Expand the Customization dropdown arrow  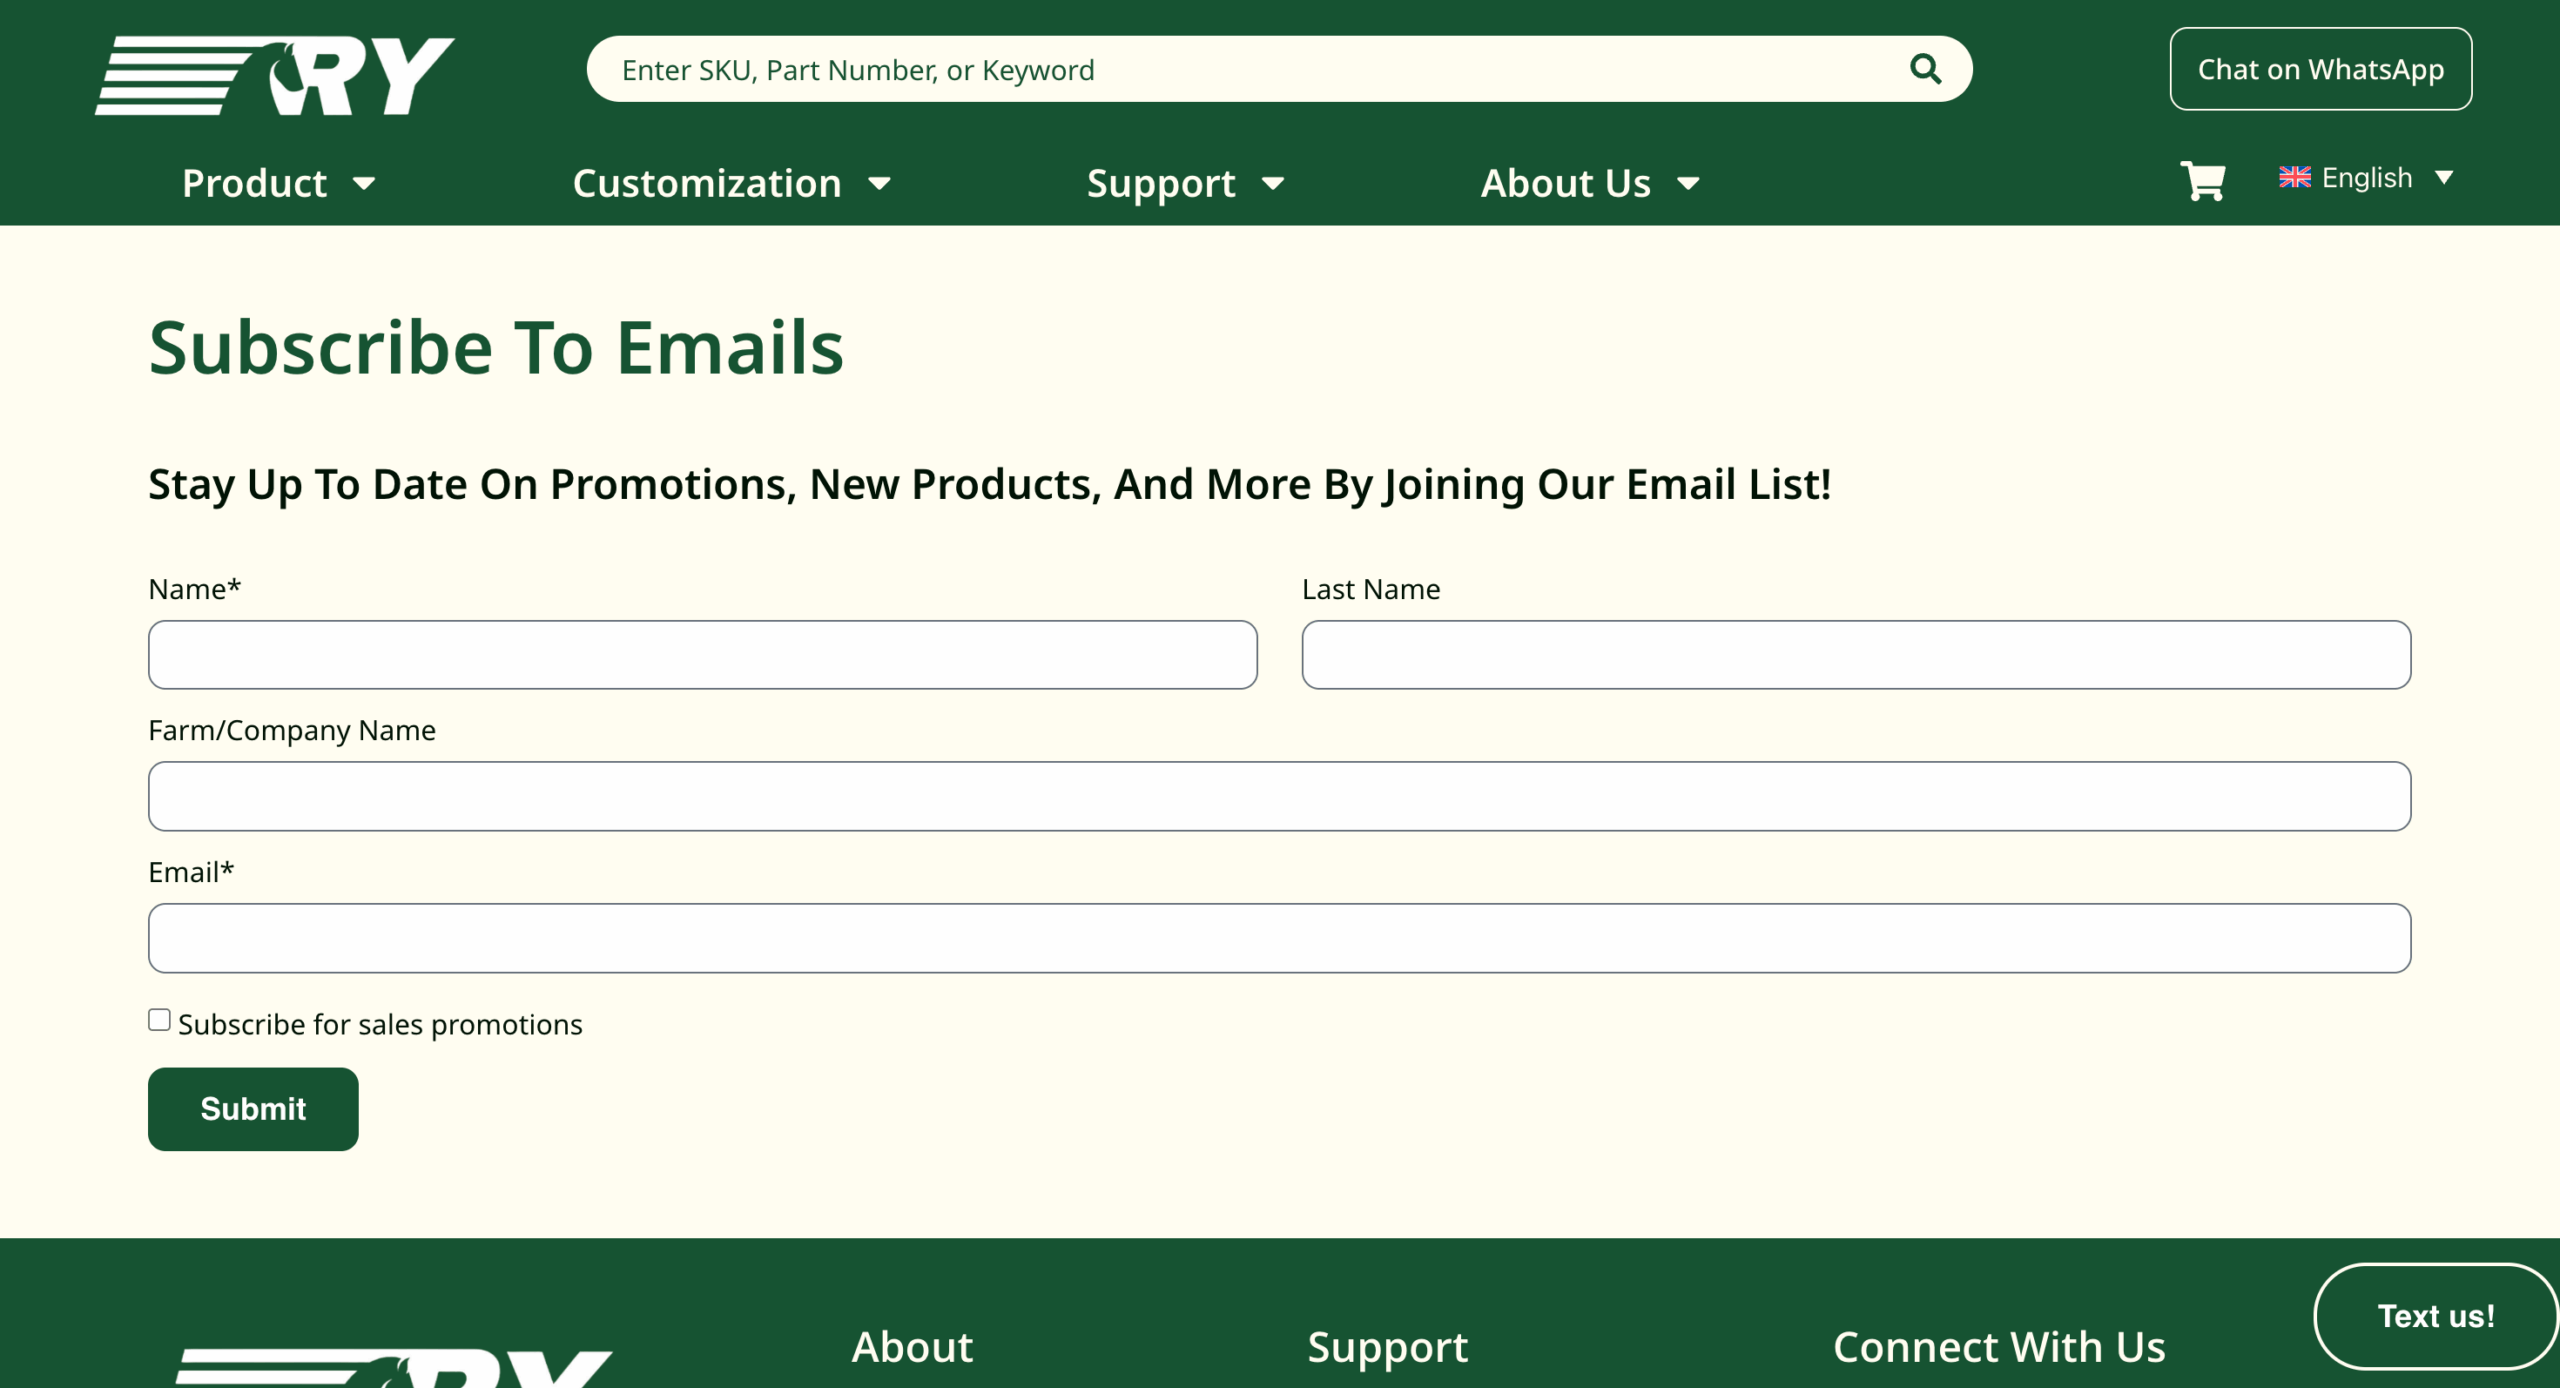coord(879,184)
